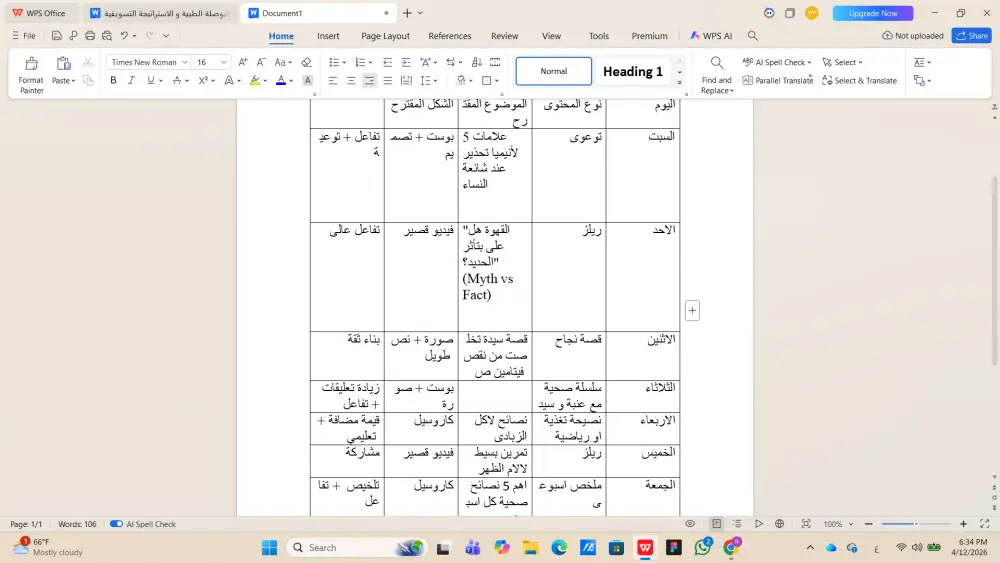Click the Center alignment icon

point(351,80)
